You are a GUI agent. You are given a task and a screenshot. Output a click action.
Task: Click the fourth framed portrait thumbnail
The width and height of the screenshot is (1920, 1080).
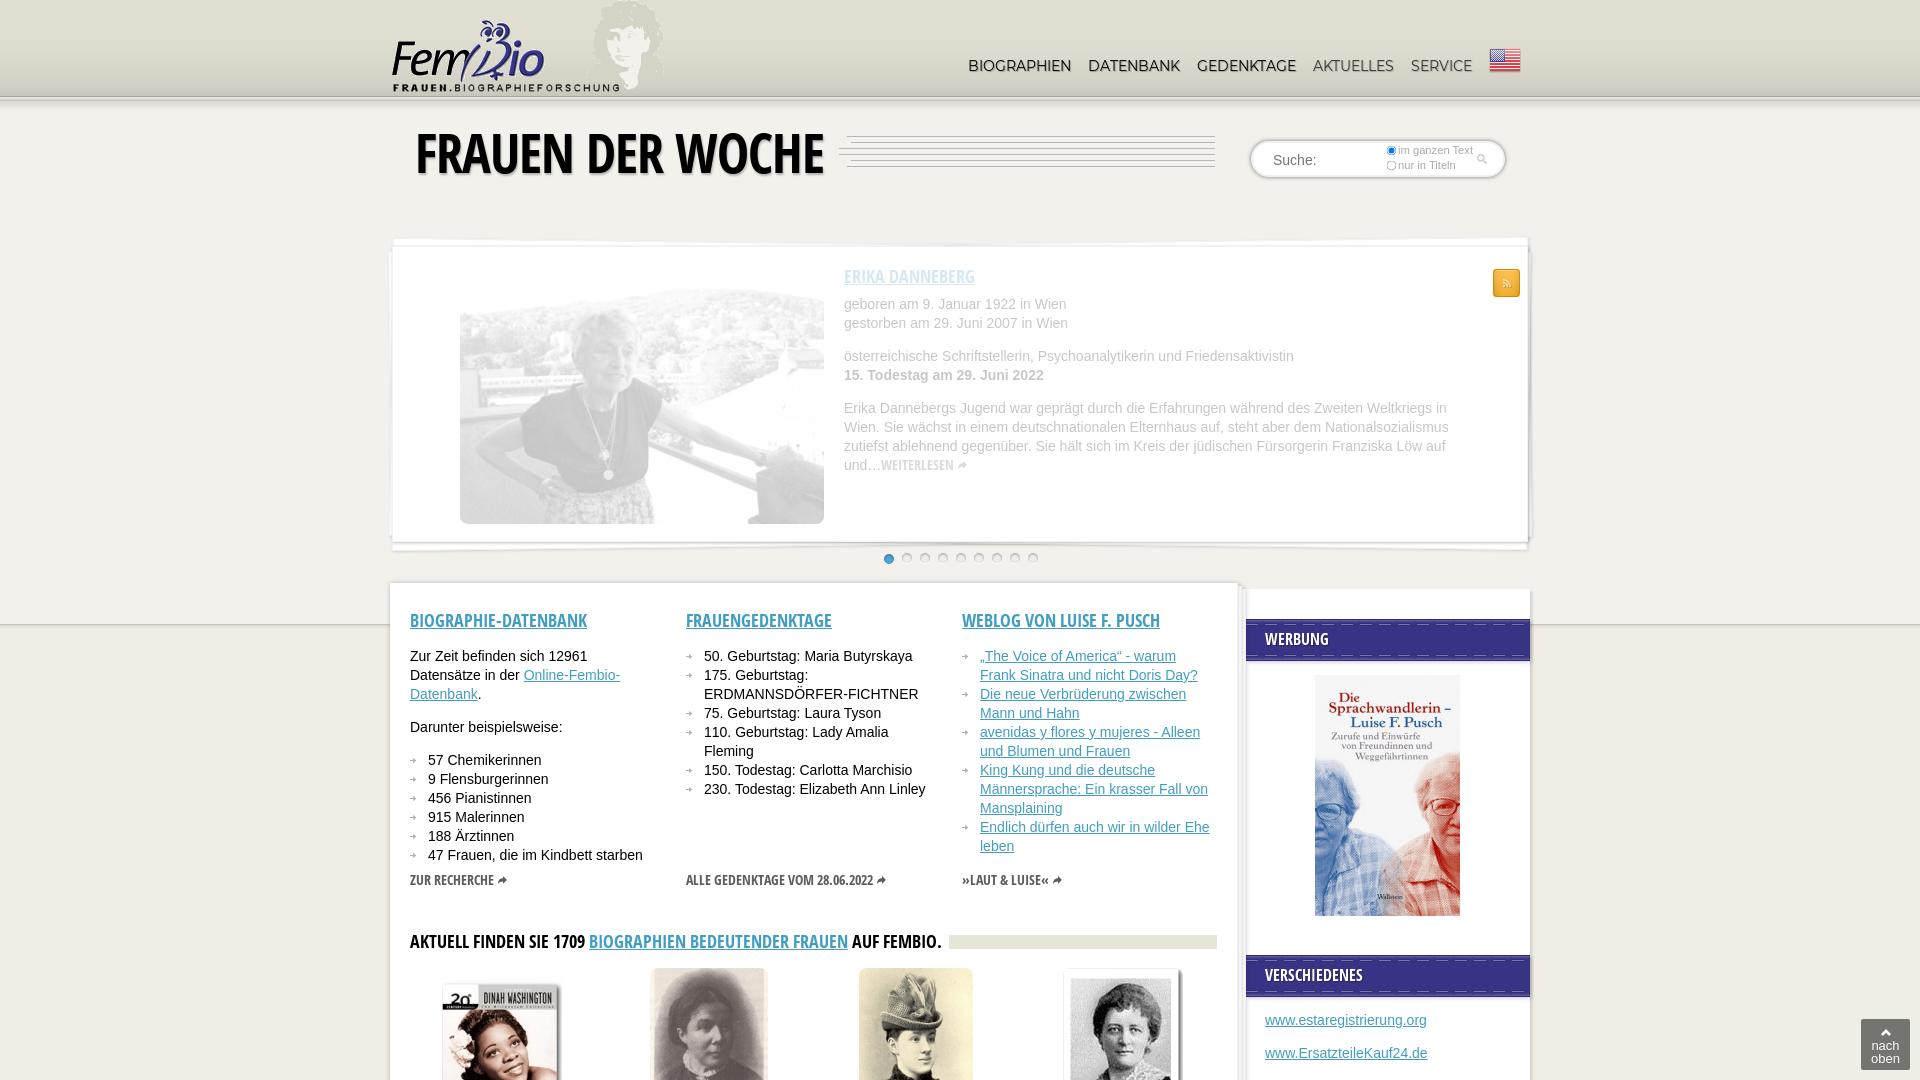click(1121, 1026)
